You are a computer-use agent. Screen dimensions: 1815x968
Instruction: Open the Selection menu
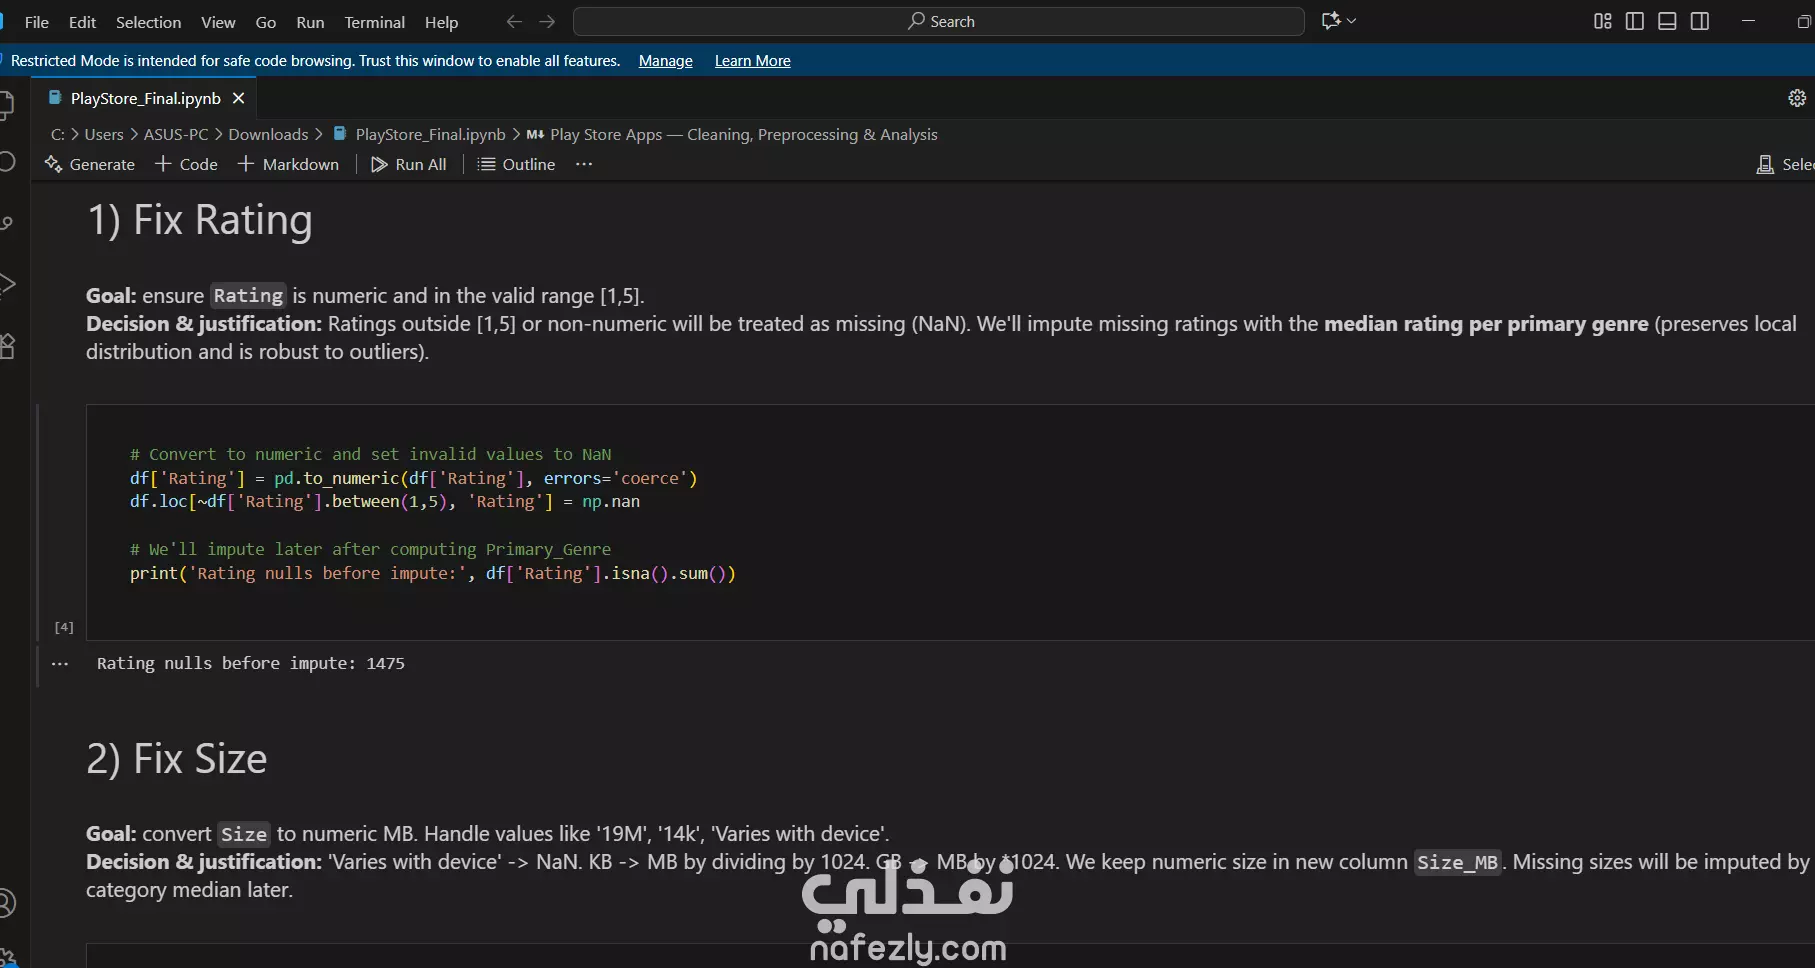point(148,22)
